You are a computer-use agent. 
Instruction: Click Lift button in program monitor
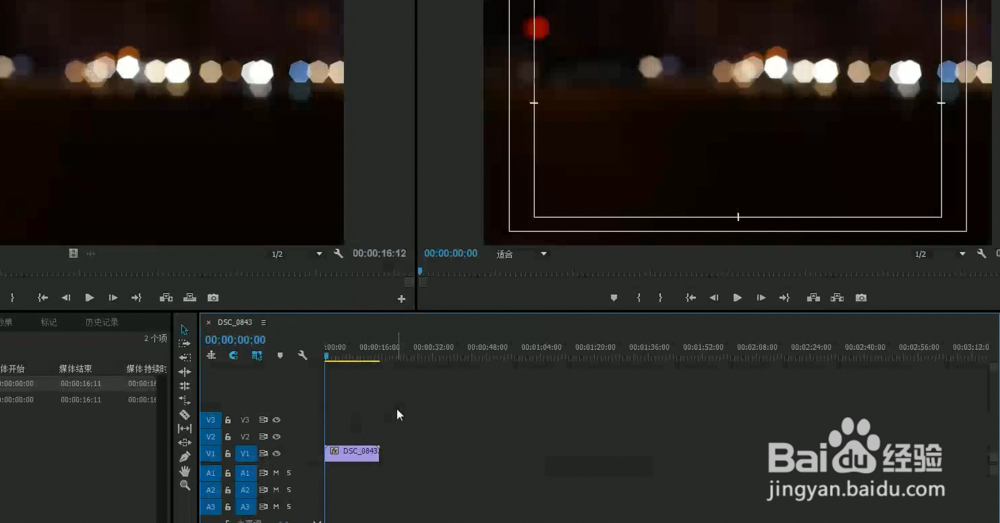[x=813, y=298]
